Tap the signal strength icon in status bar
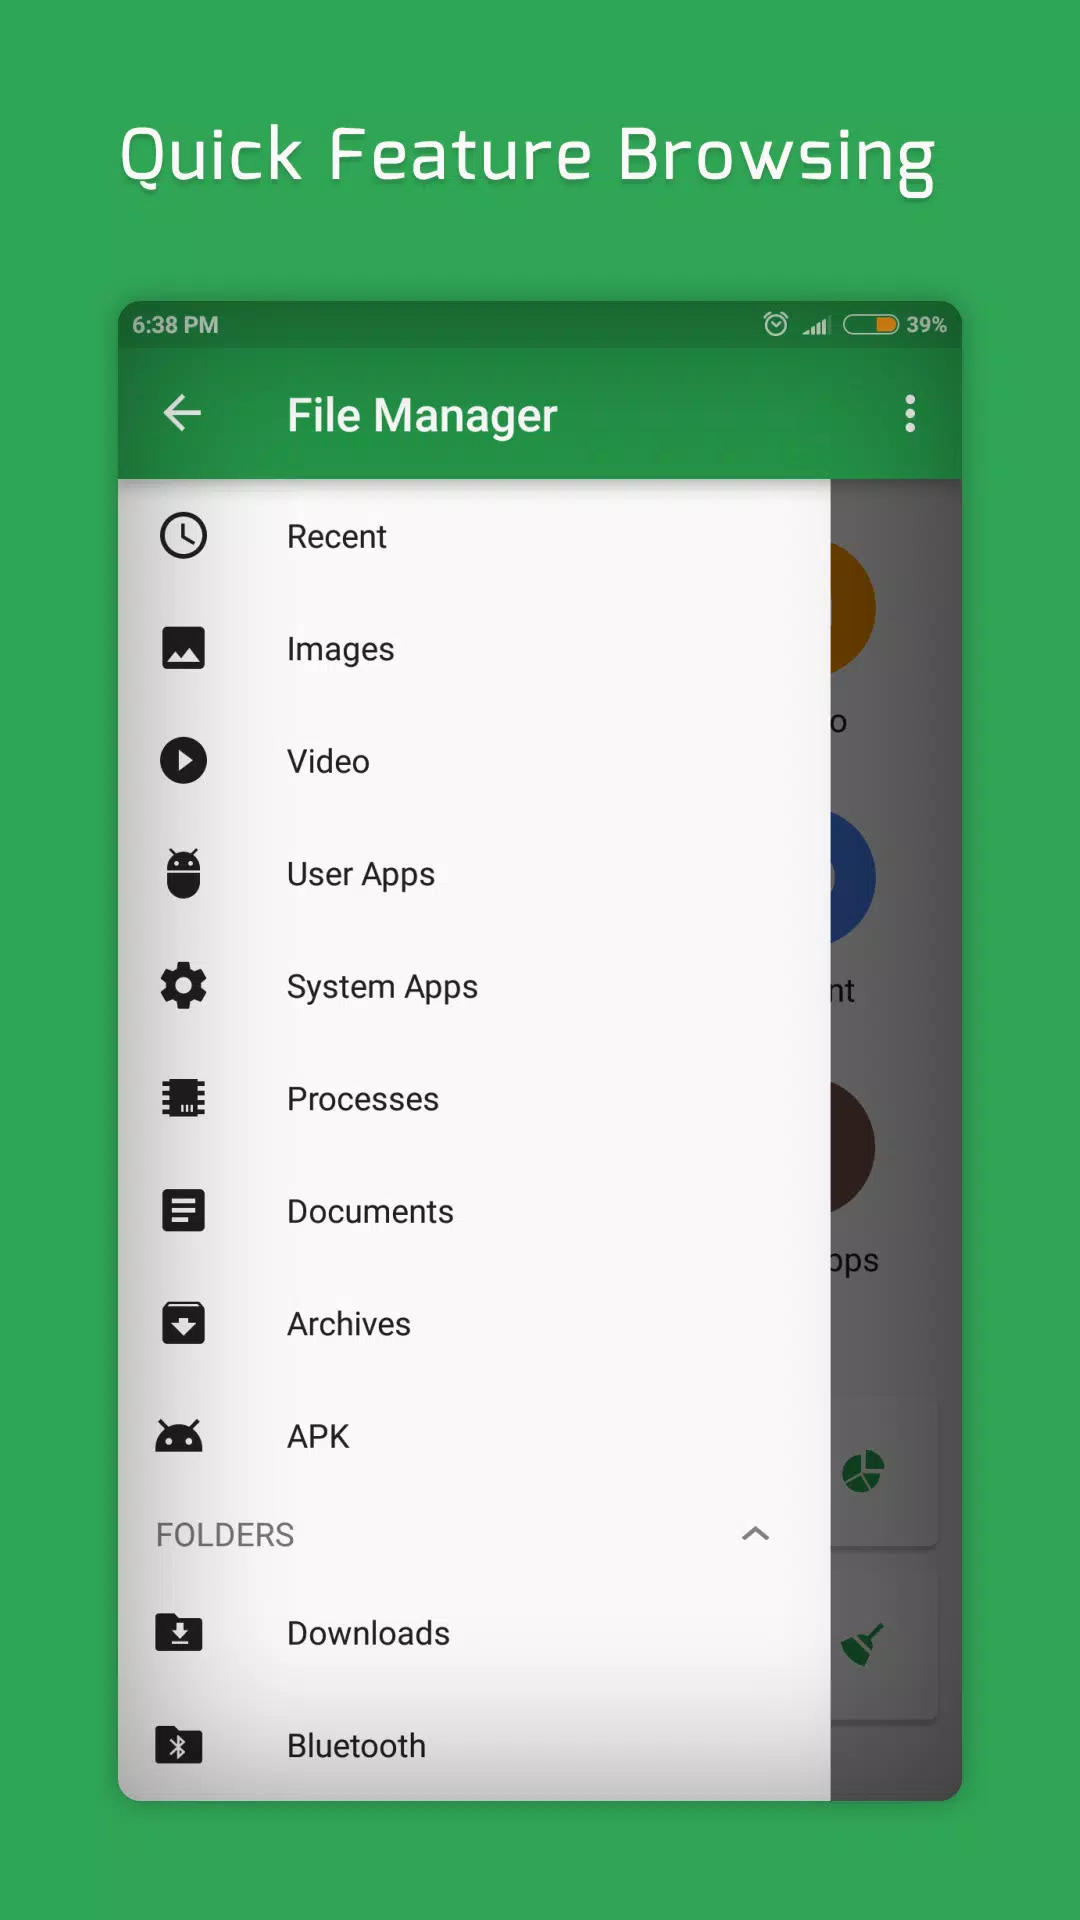 click(816, 325)
